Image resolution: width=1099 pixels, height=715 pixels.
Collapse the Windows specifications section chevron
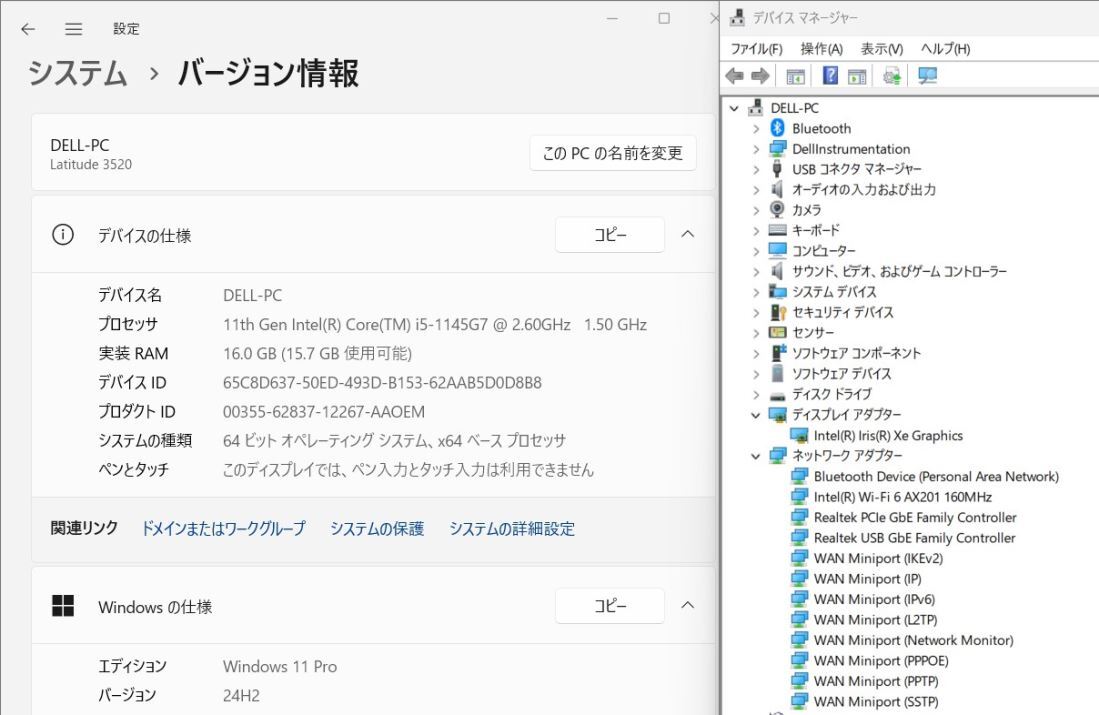[x=688, y=605]
